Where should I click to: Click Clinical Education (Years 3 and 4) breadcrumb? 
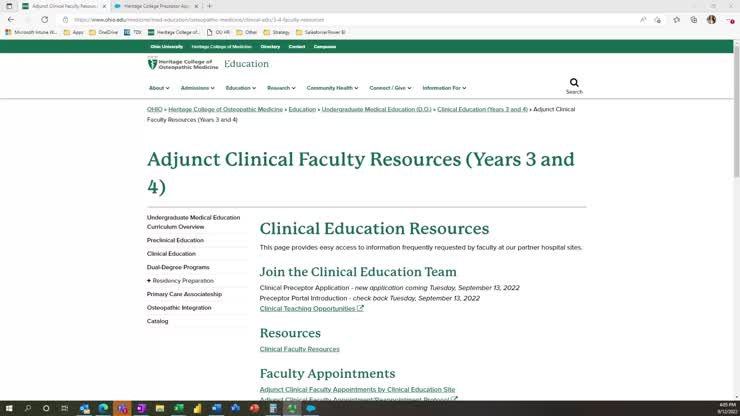pyautogui.click(x=482, y=109)
